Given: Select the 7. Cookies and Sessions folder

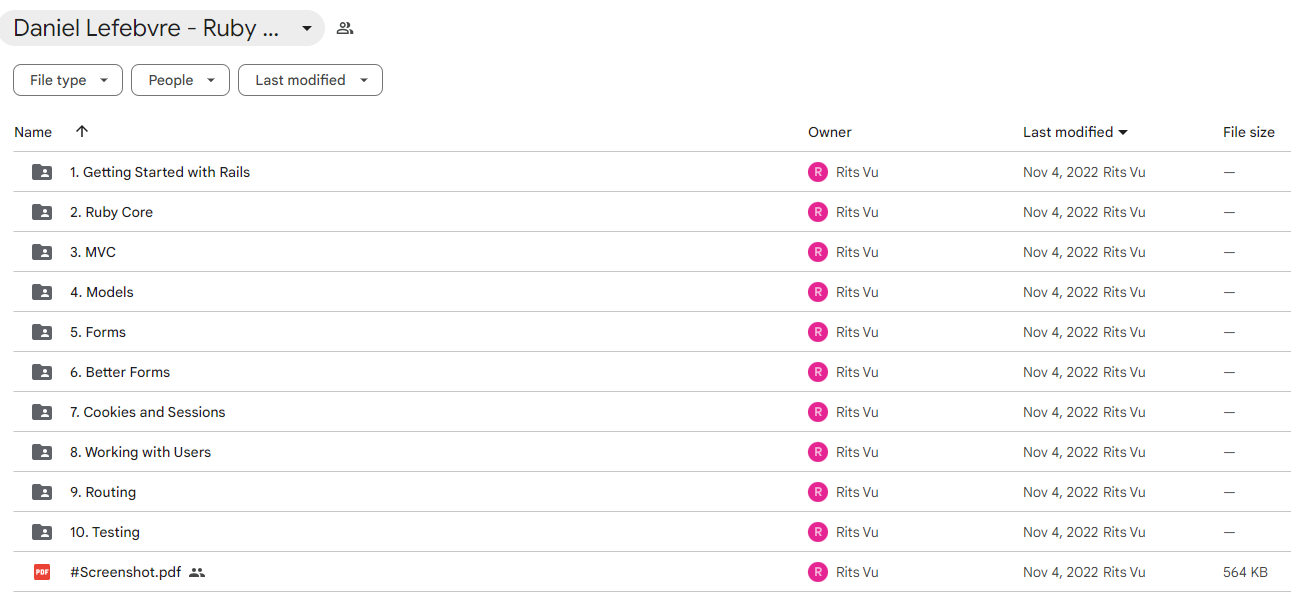Looking at the screenshot, I should click(652, 412).
